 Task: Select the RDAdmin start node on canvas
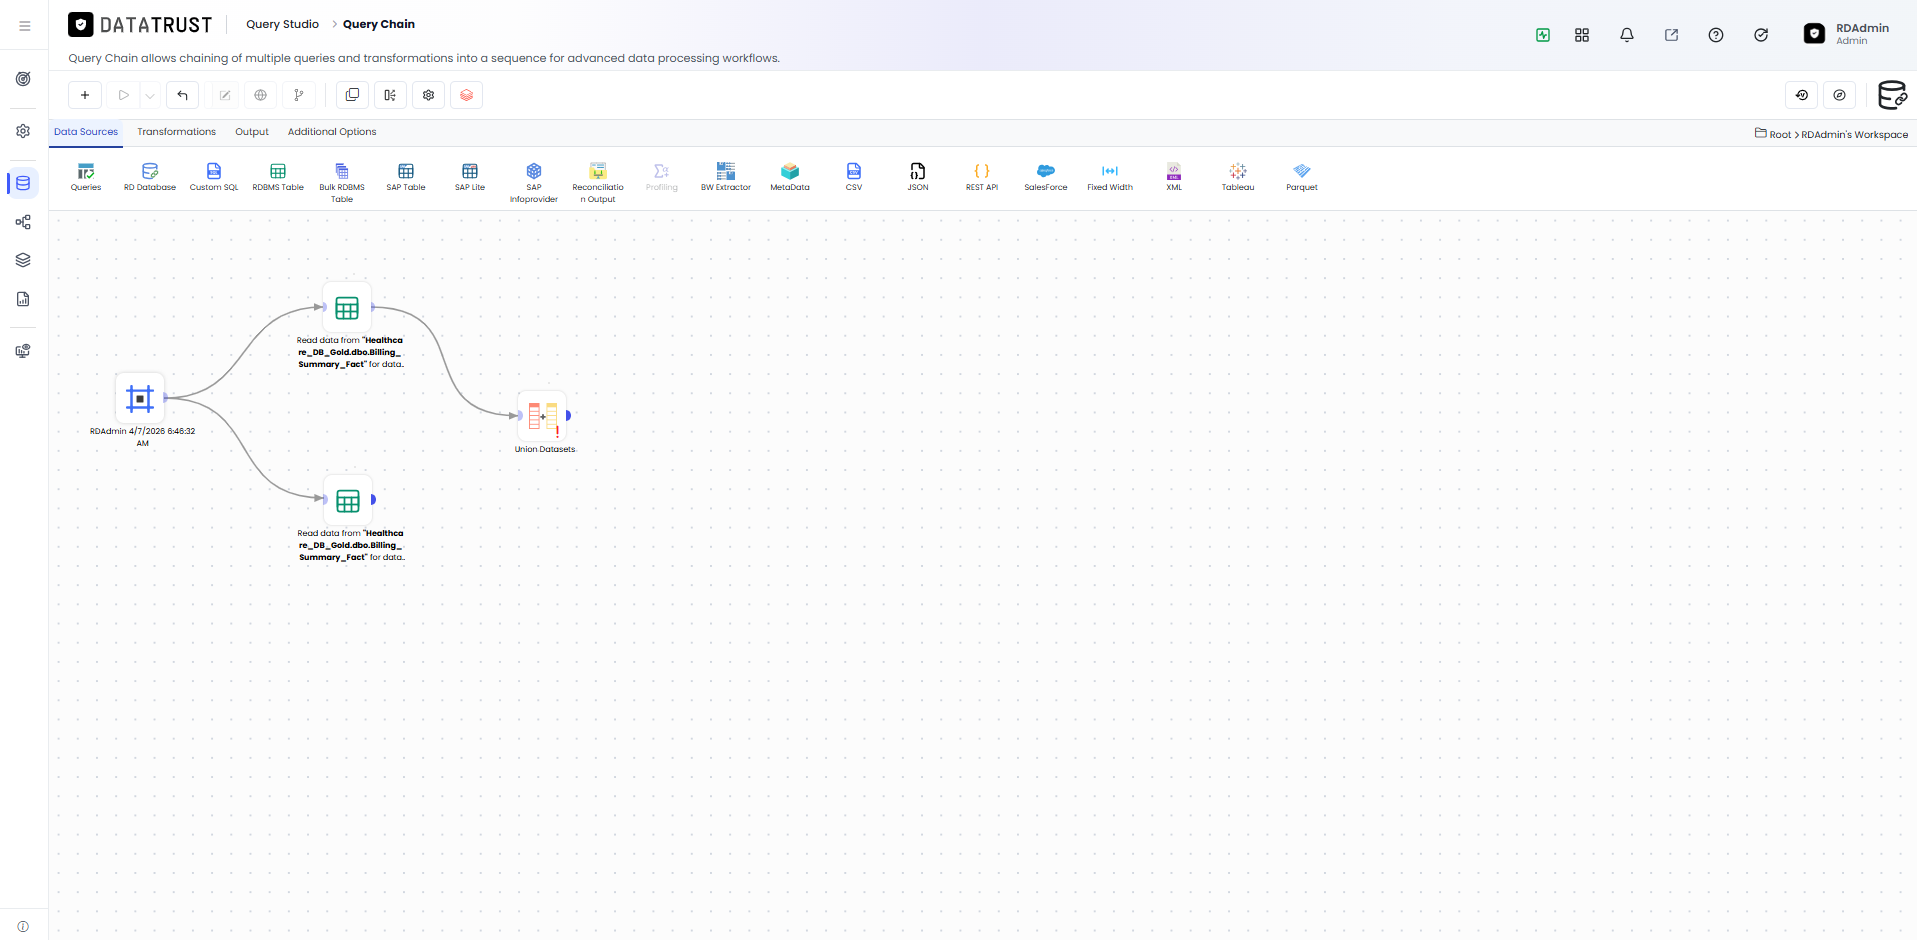[x=140, y=399]
